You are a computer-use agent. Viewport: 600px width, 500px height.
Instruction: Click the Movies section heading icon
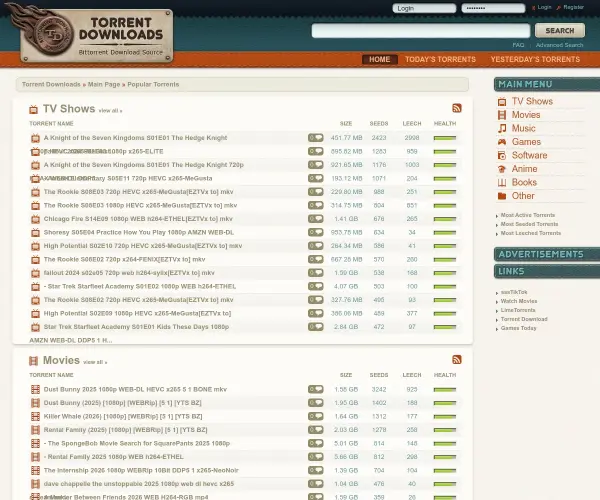pos(34,361)
